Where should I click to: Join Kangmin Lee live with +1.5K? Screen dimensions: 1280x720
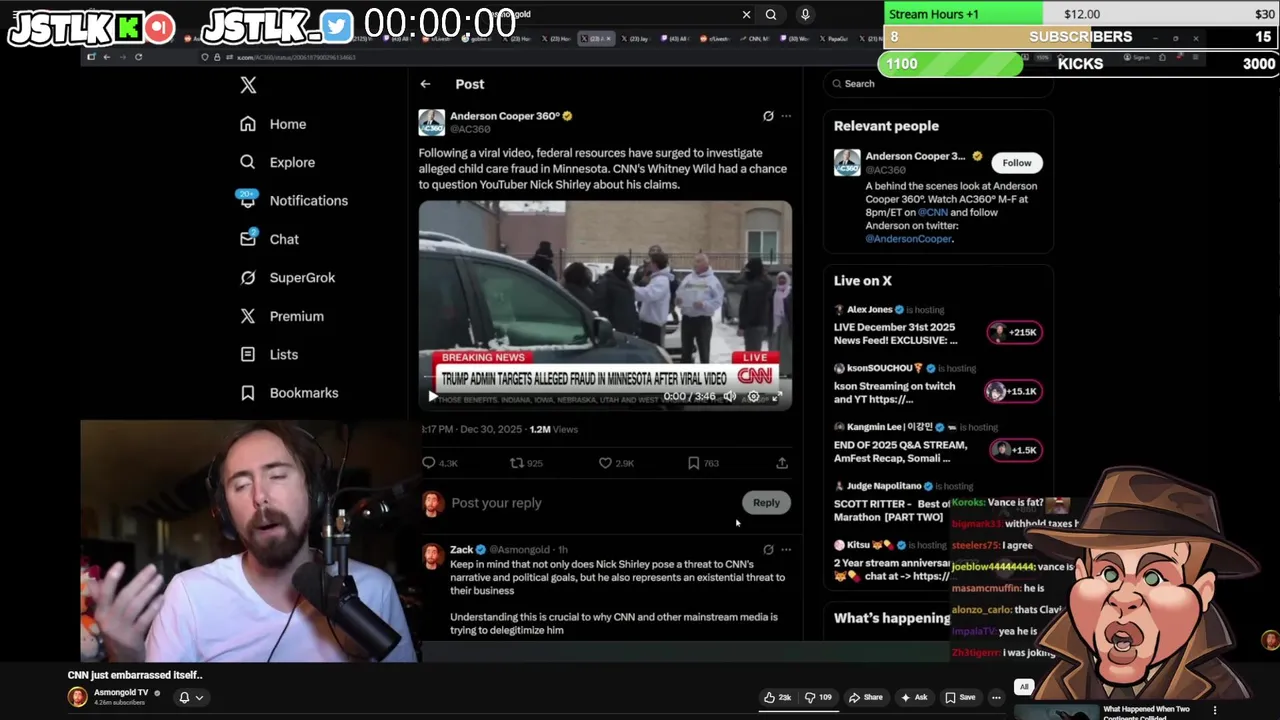click(1014, 450)
